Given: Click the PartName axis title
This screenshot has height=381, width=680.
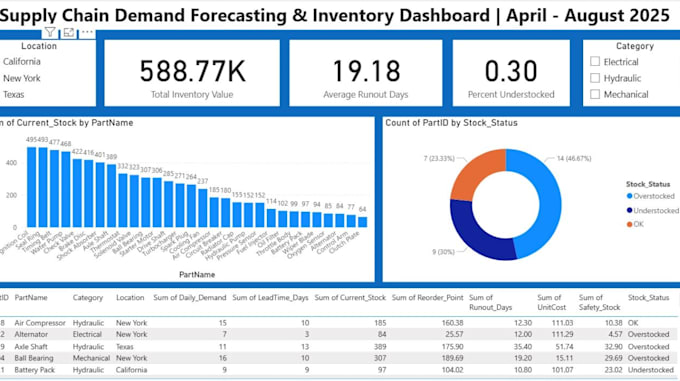Looking at the screenshot, I should point(197,275).
